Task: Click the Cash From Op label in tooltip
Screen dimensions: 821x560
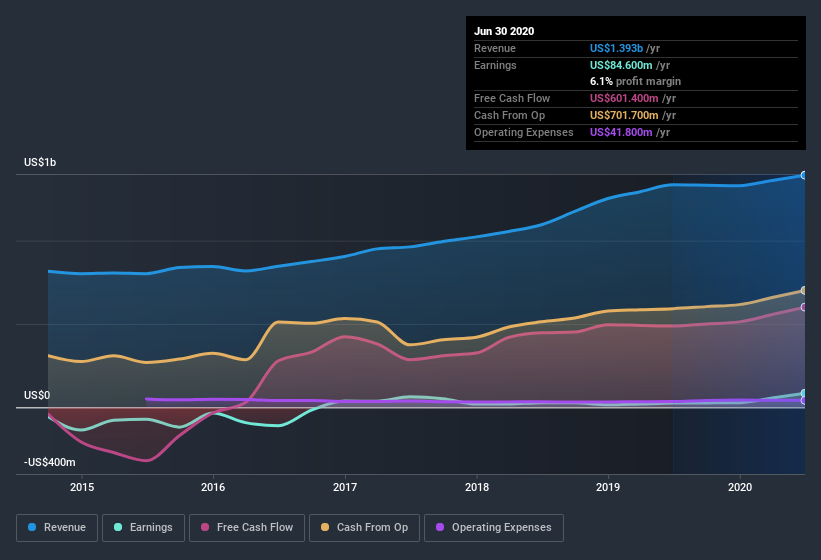Action: [x=509, y=115]
